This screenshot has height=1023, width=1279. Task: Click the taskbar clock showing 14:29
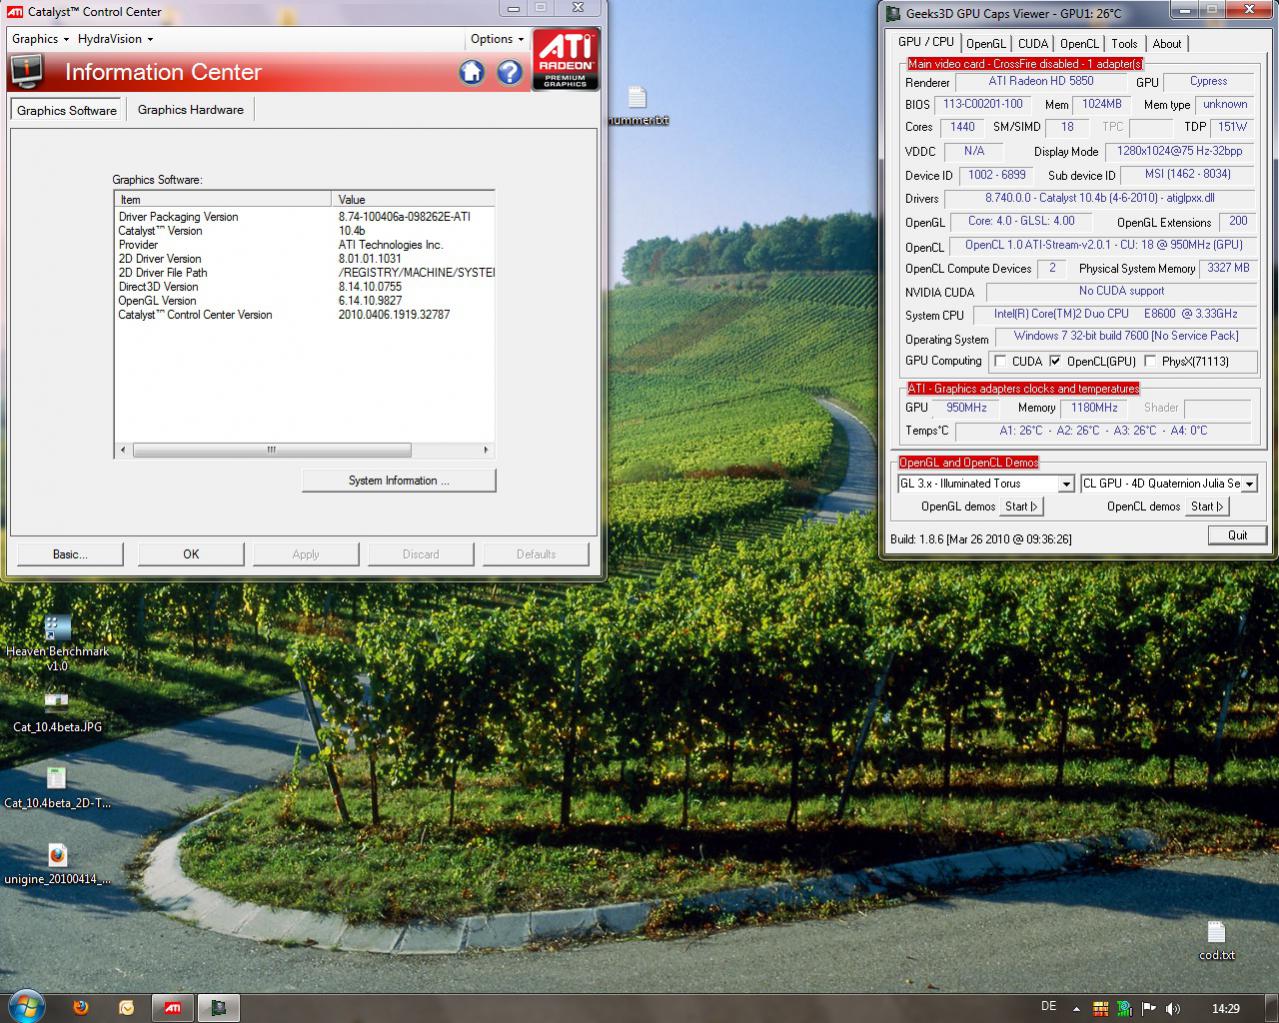click(1225, 1008)
